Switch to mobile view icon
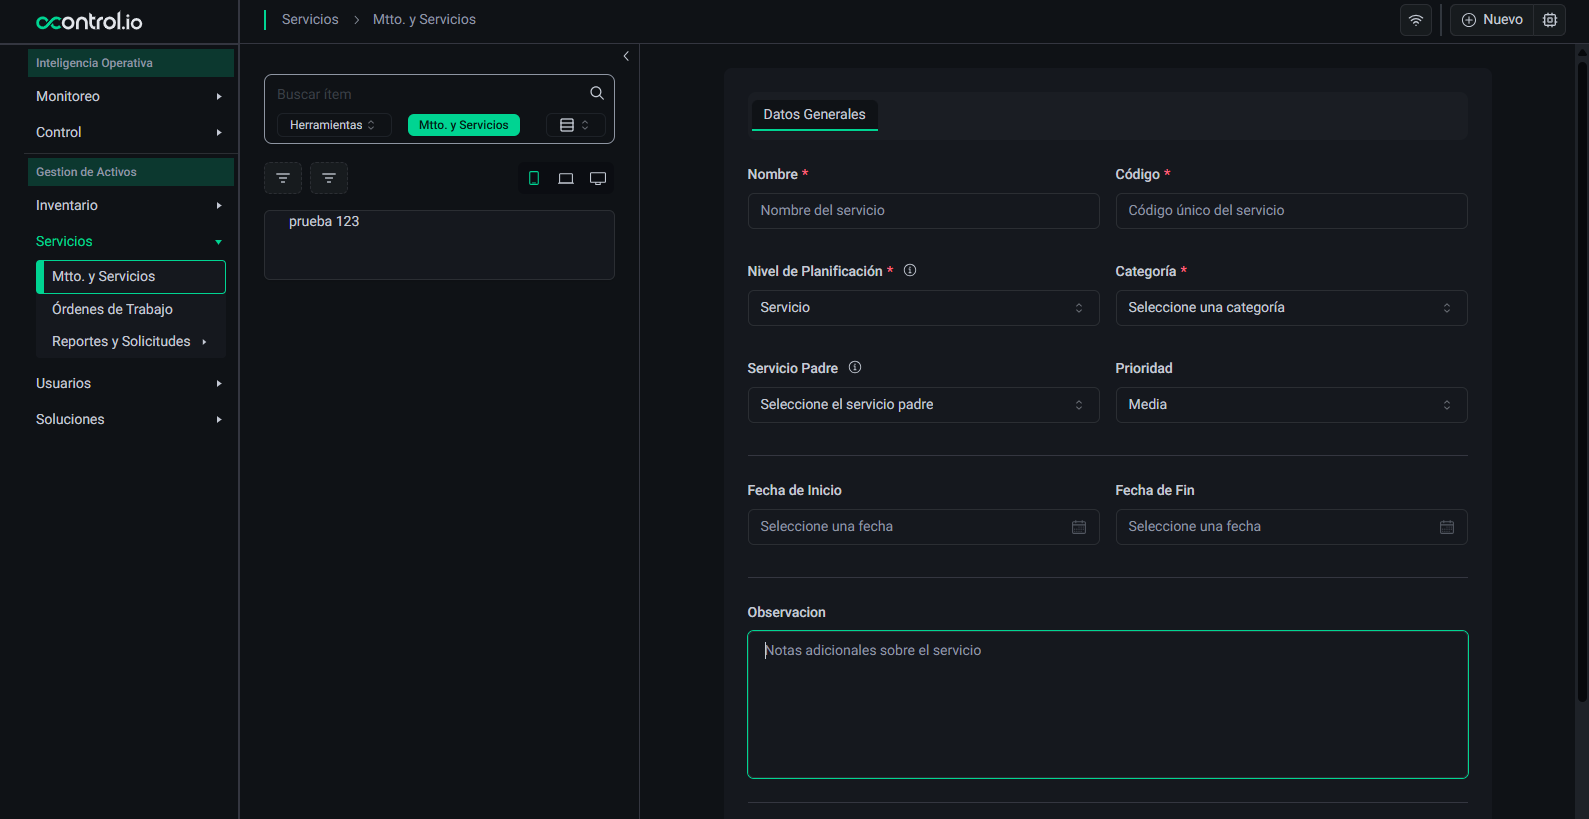Viewport: 1589px width, 819px height. click(x=534, y=178)
